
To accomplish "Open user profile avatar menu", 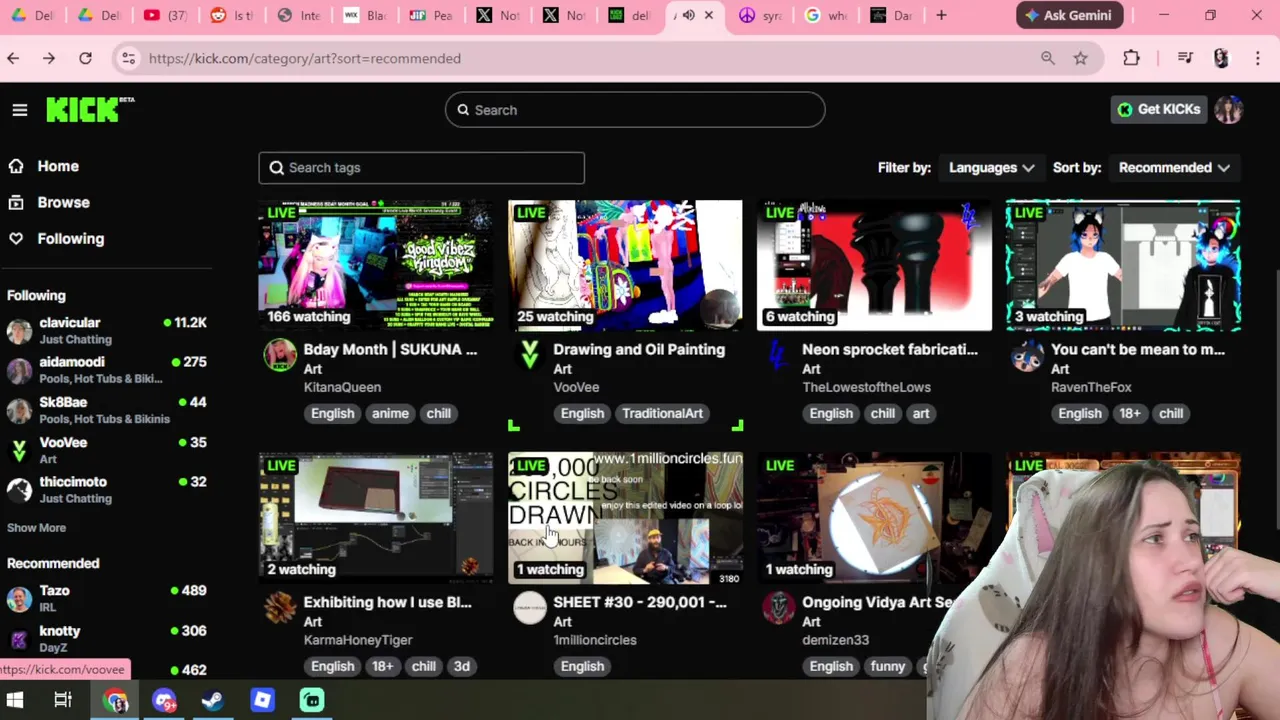I will point(1229,110).
